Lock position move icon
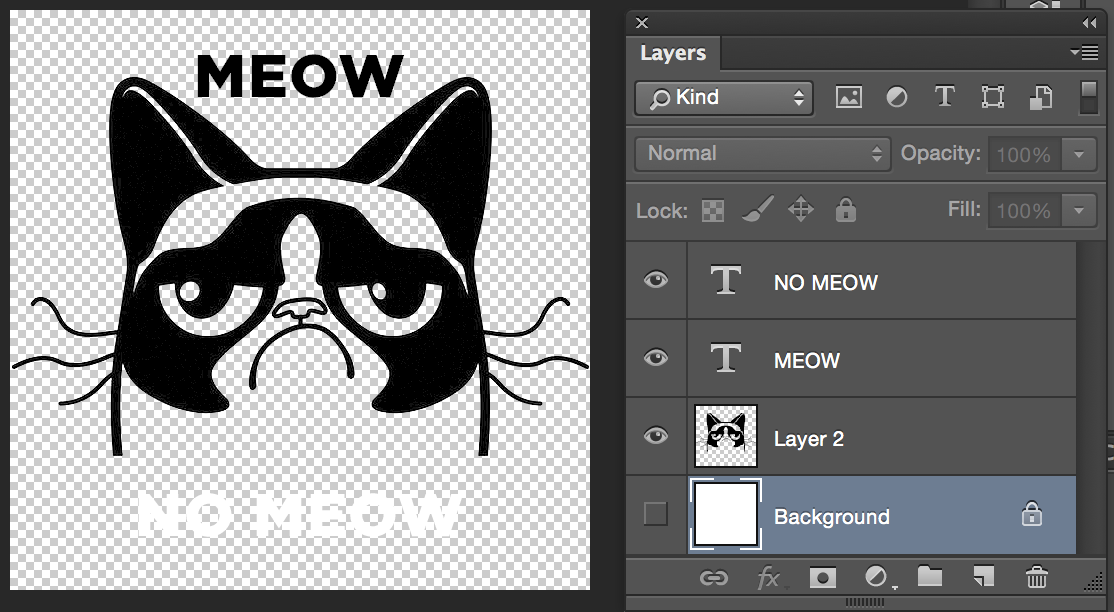This screenshot has width=1114, height=612. pos(801,210)
